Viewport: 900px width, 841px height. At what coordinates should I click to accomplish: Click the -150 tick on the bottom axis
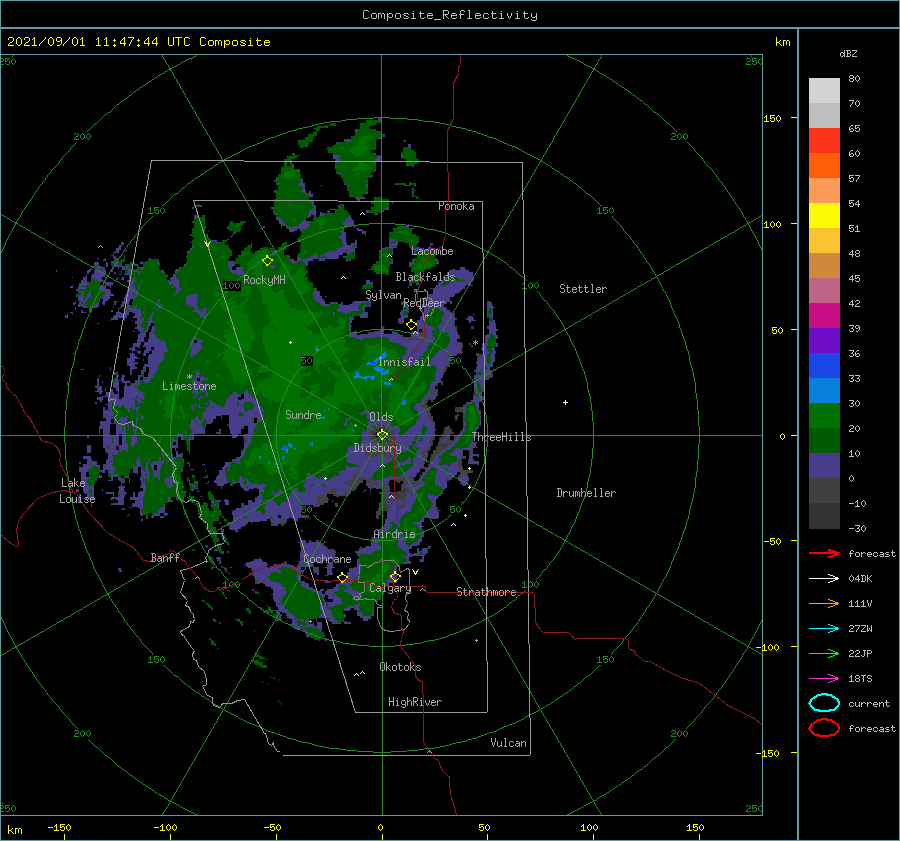[x=59, y=827]
